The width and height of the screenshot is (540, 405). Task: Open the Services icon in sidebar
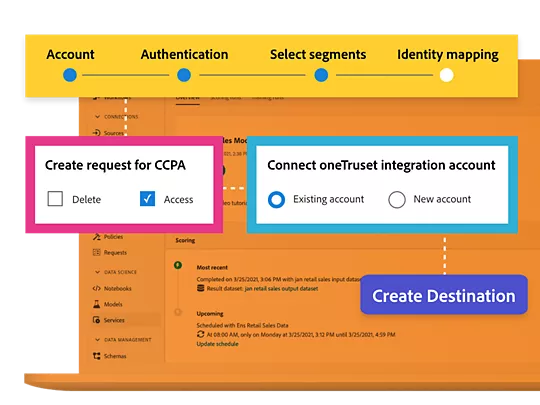pos(96,320)
